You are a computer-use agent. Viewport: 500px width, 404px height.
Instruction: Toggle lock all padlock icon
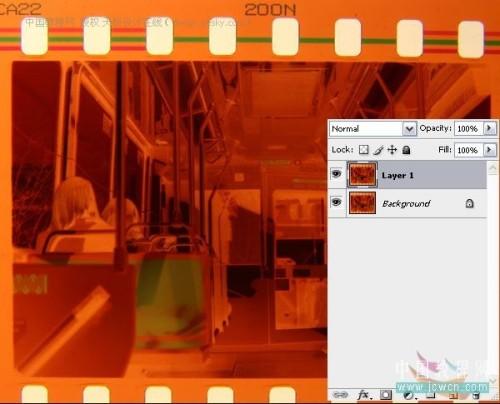406,150
